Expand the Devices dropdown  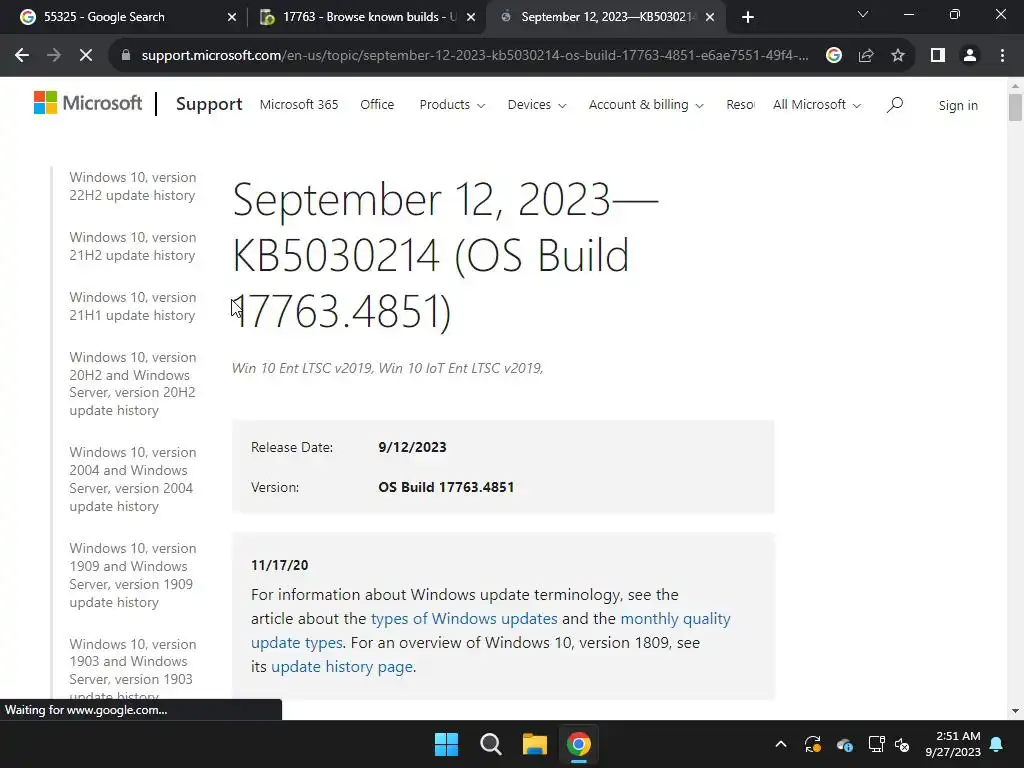pos(537,104)
